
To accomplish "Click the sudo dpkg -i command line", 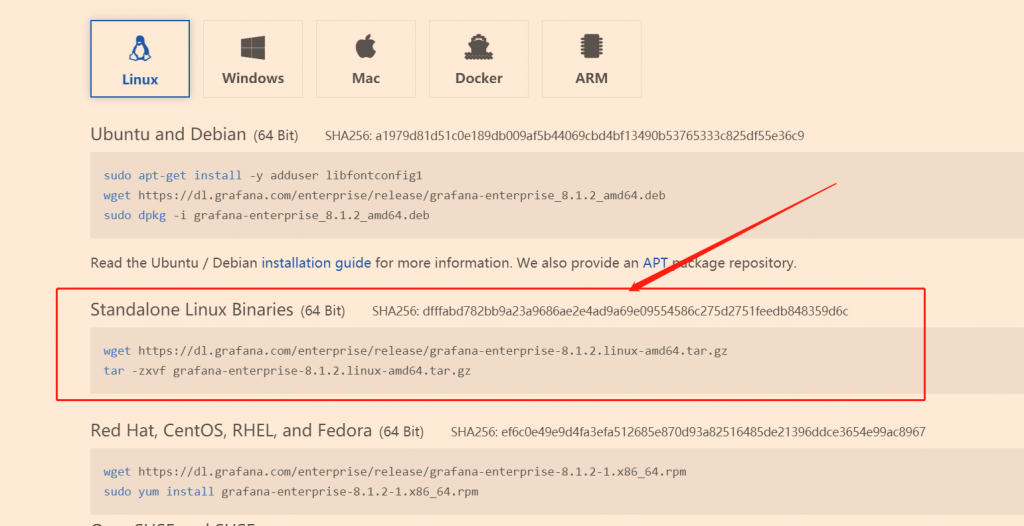I will point(266,215).
